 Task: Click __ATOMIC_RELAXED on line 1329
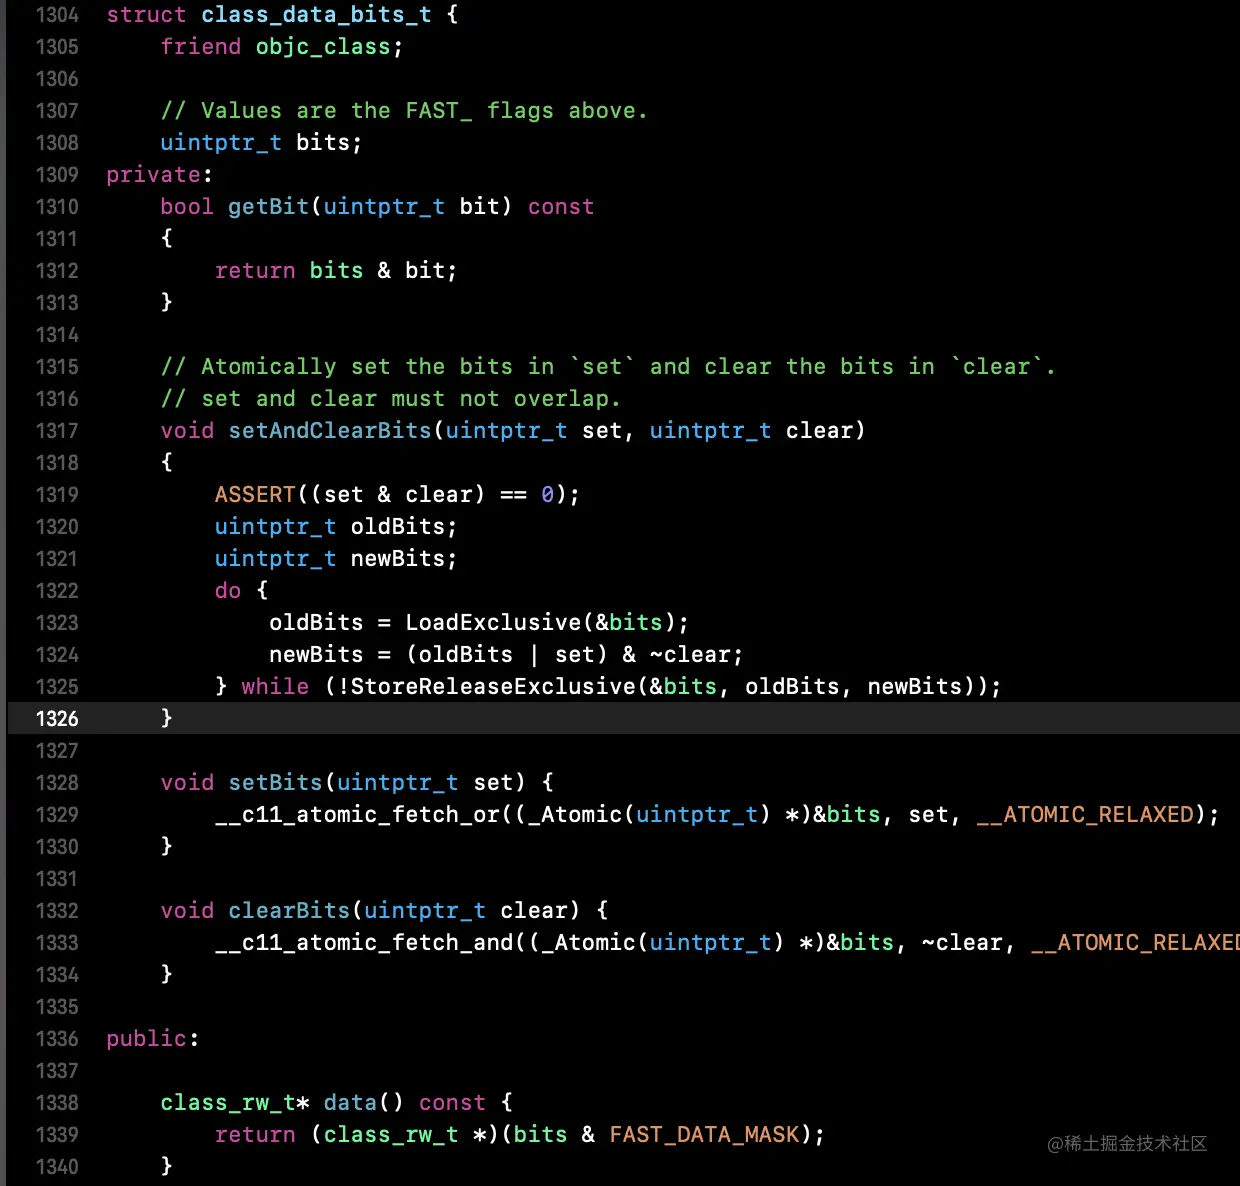point(1085,815)
